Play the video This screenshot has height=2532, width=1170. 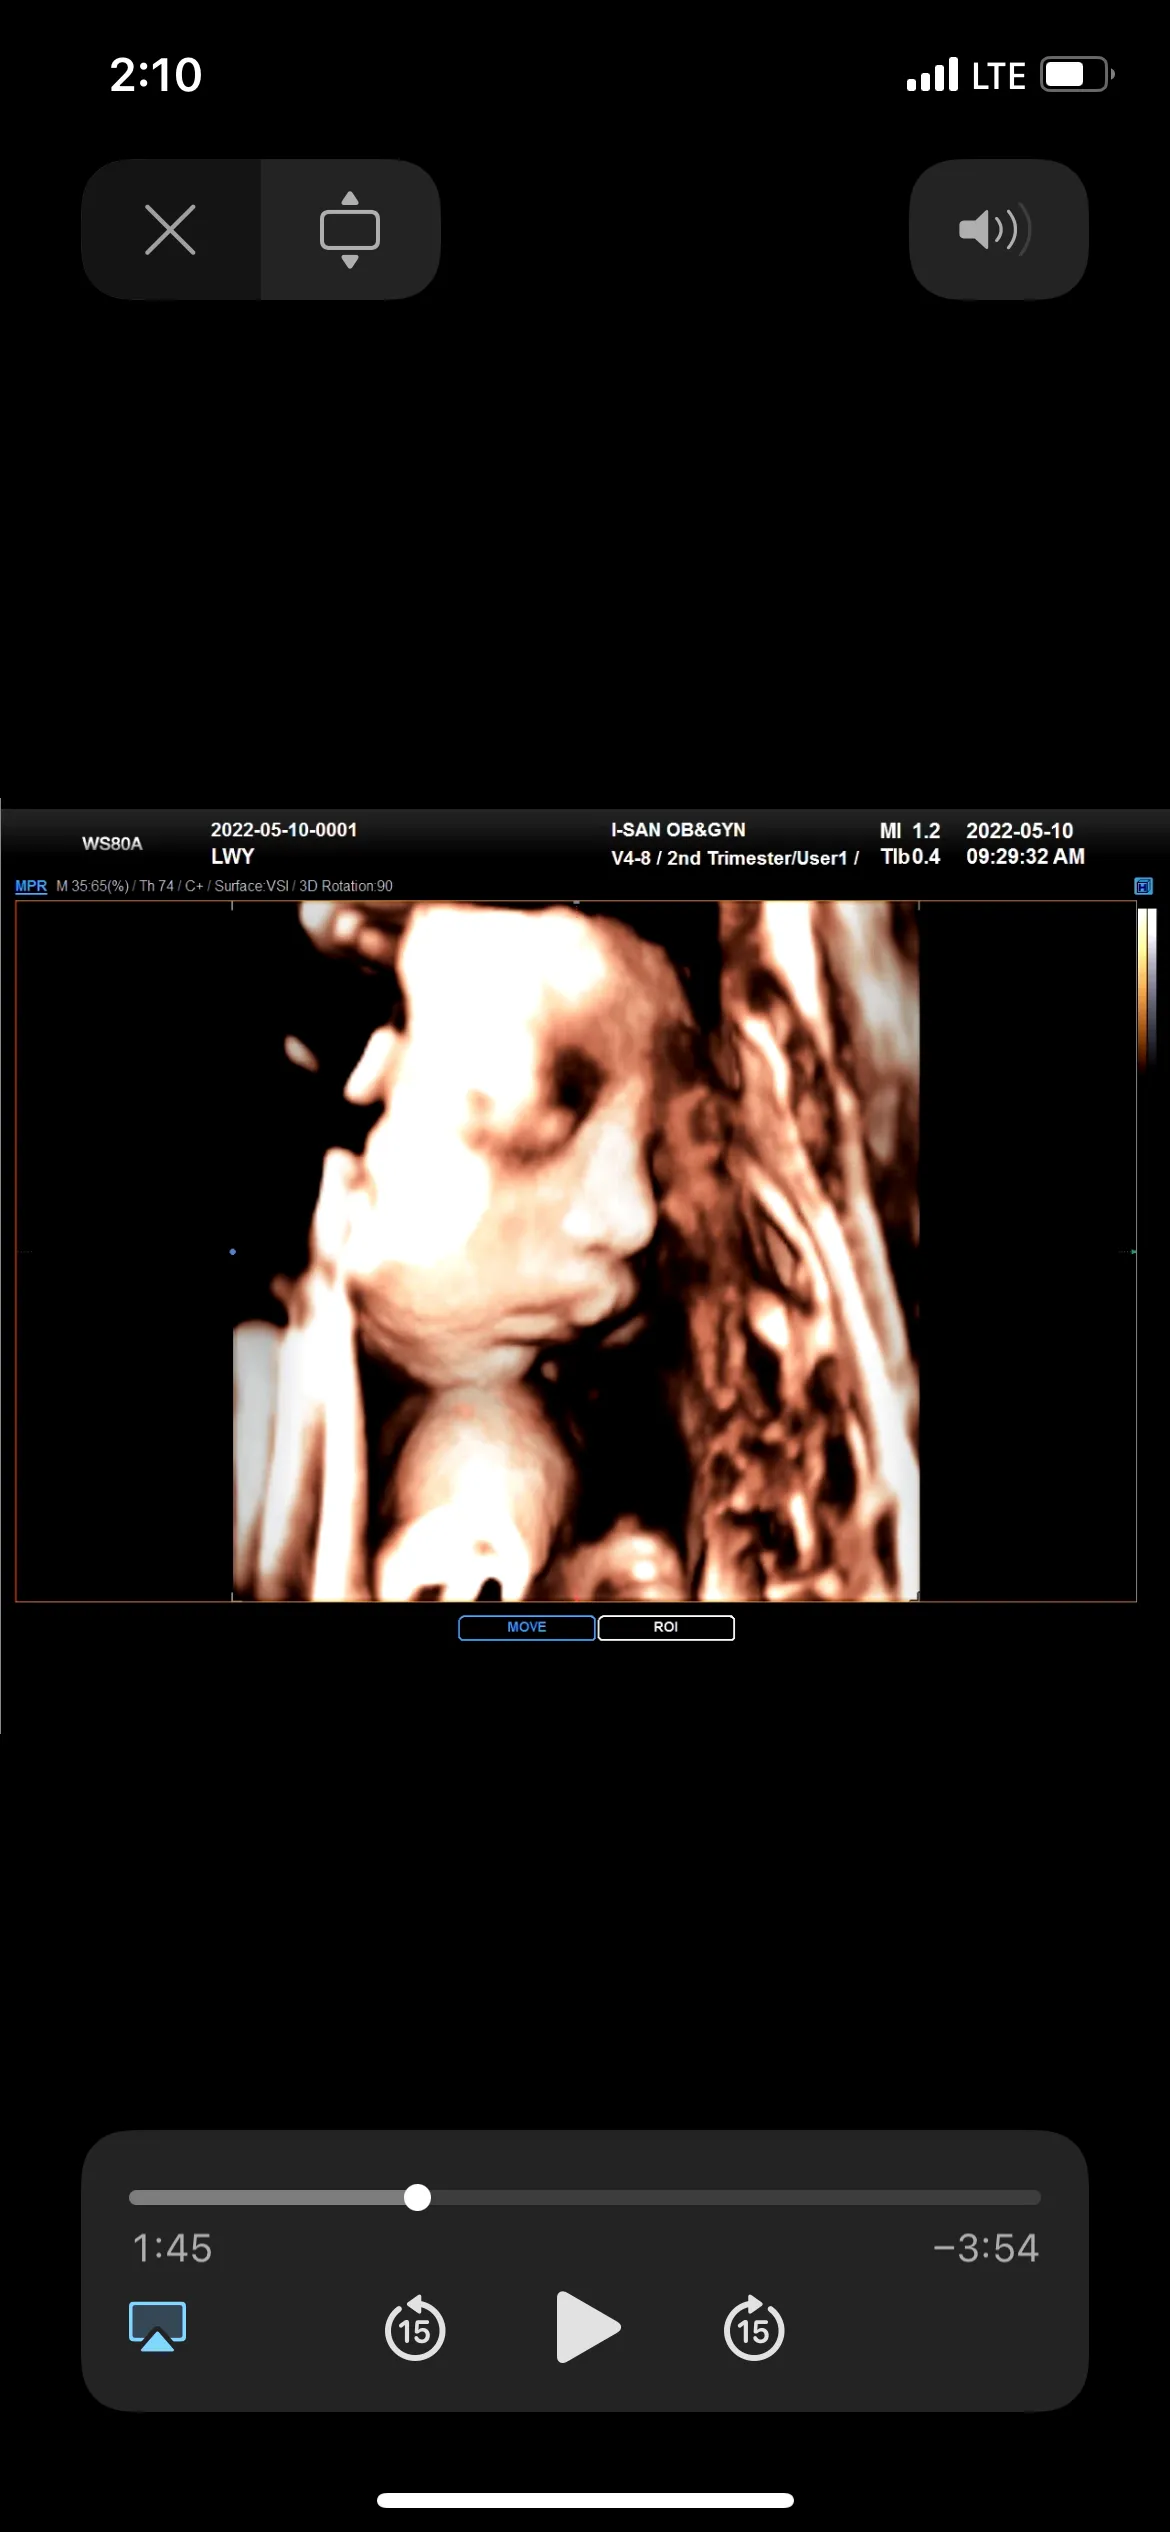[x=587, y=2327]
